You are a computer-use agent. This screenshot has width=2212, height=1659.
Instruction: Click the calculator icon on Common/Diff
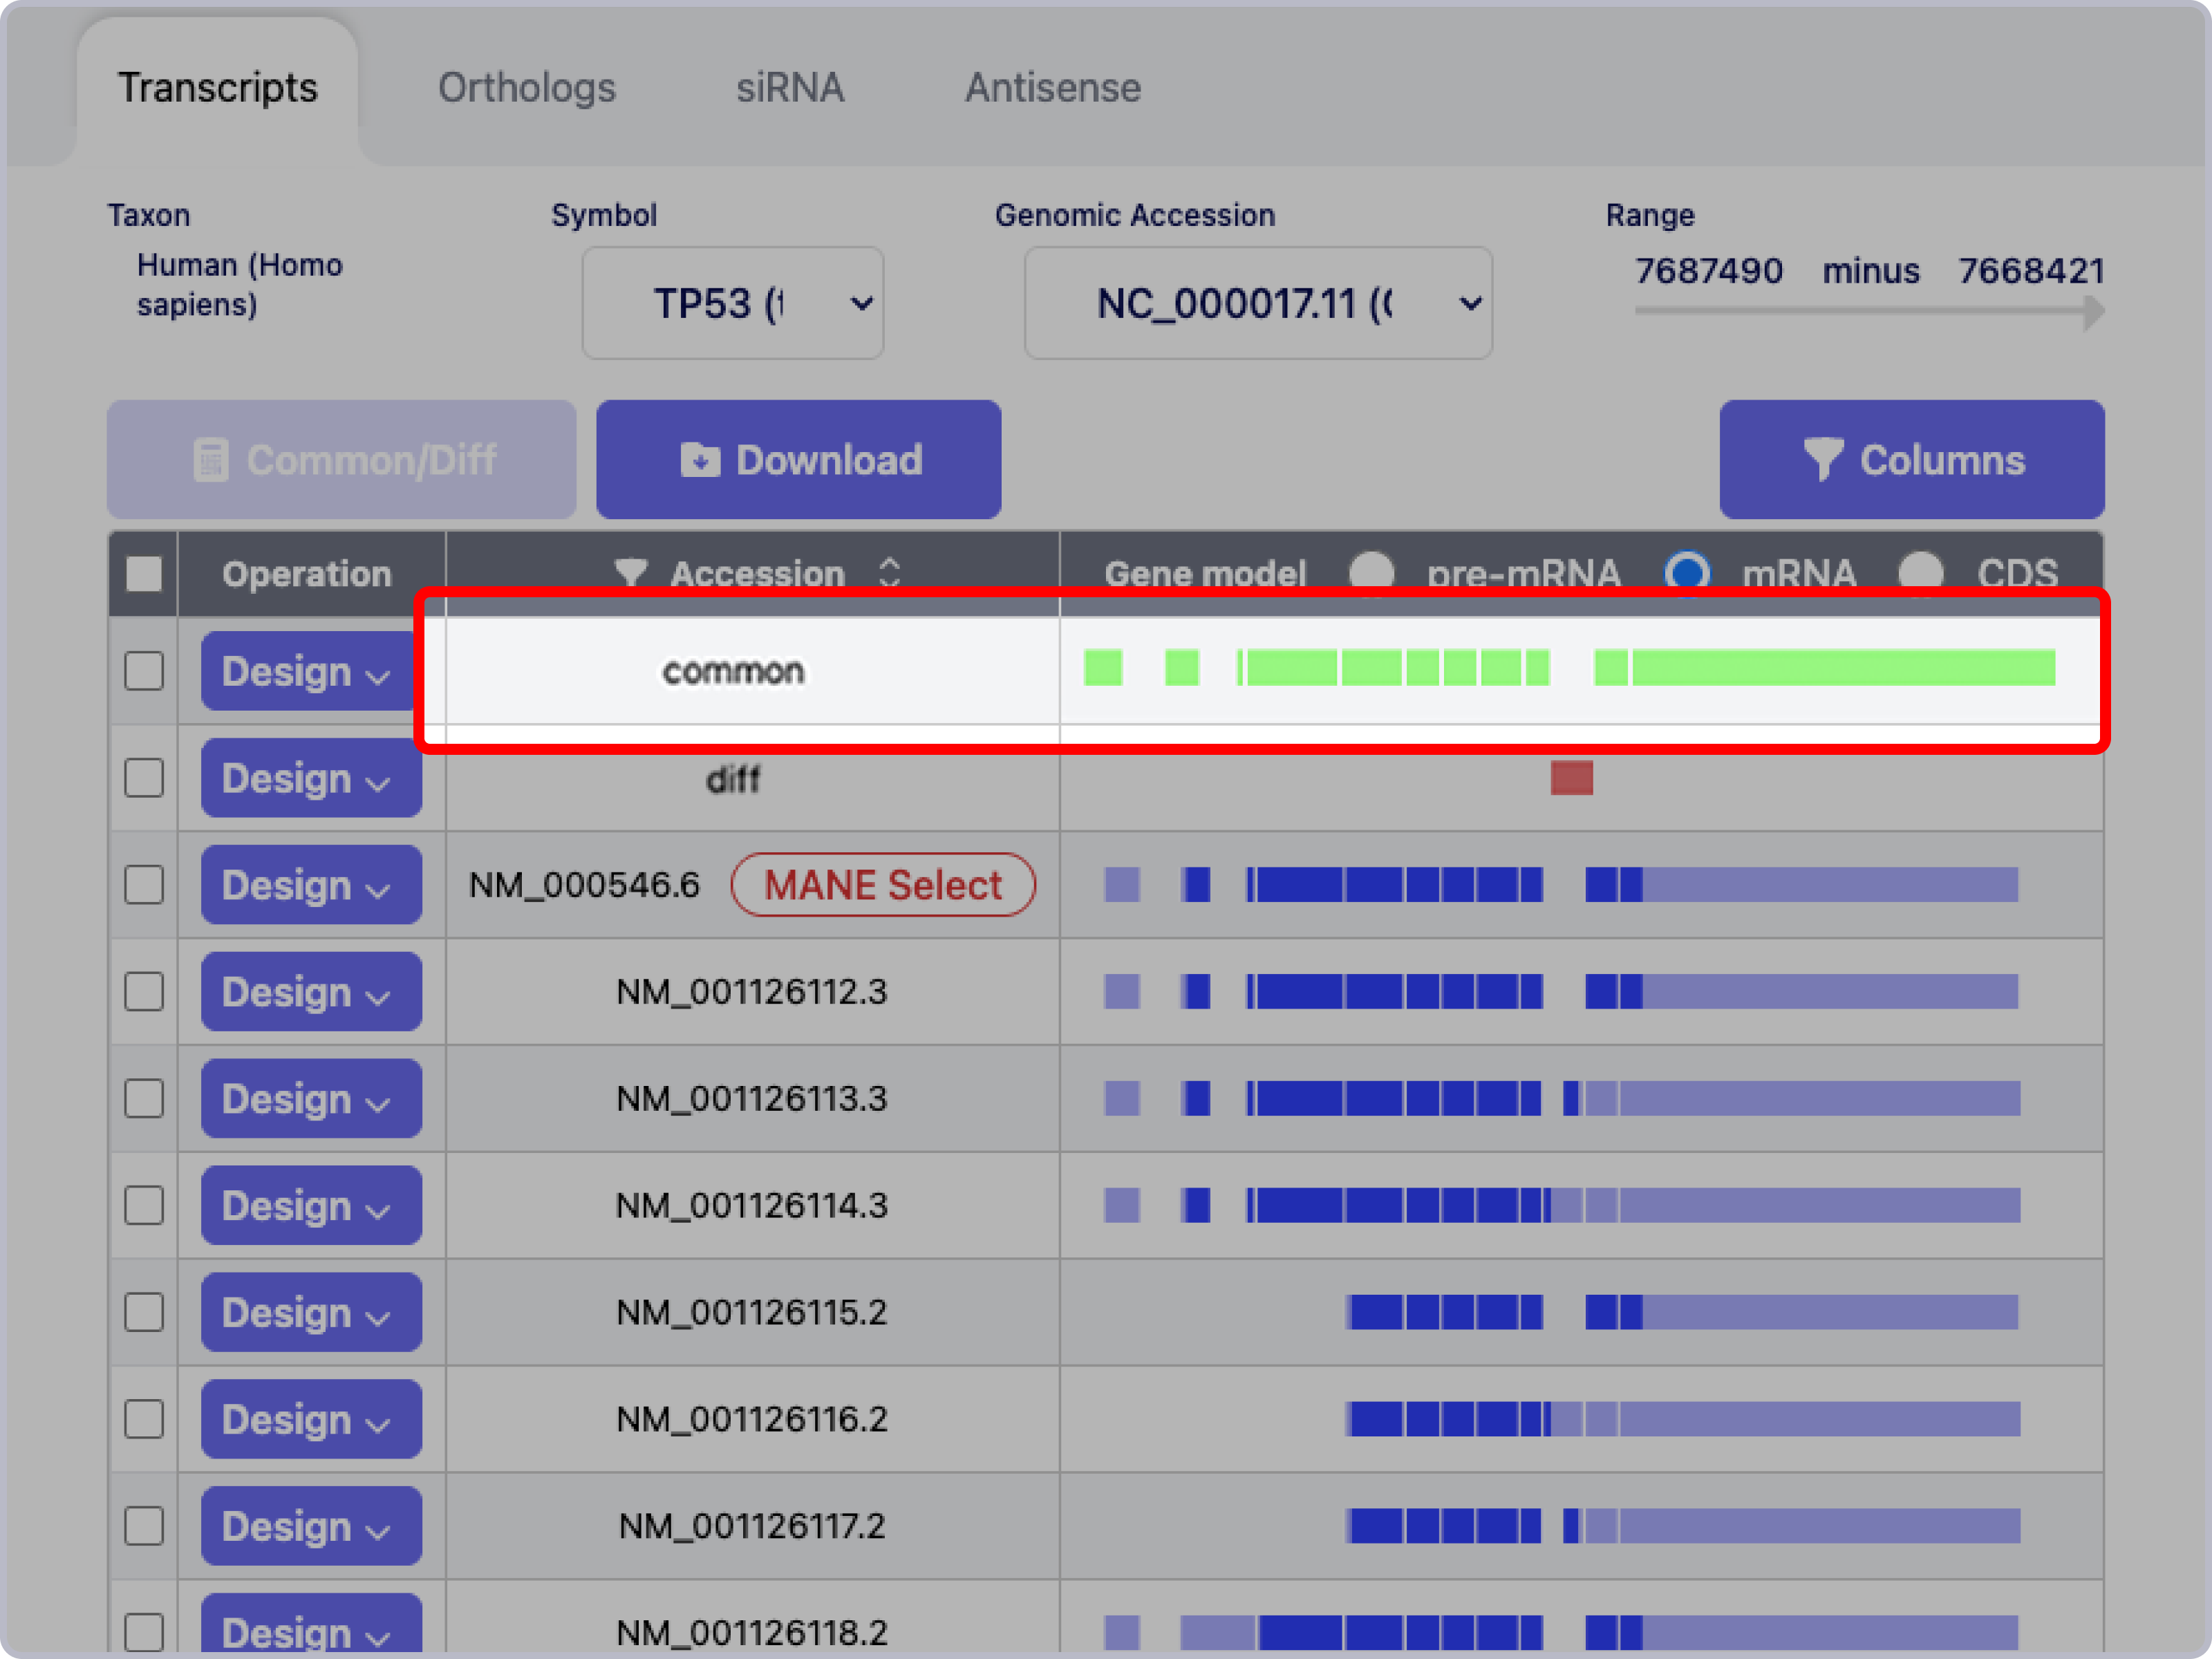pos(210,460)
